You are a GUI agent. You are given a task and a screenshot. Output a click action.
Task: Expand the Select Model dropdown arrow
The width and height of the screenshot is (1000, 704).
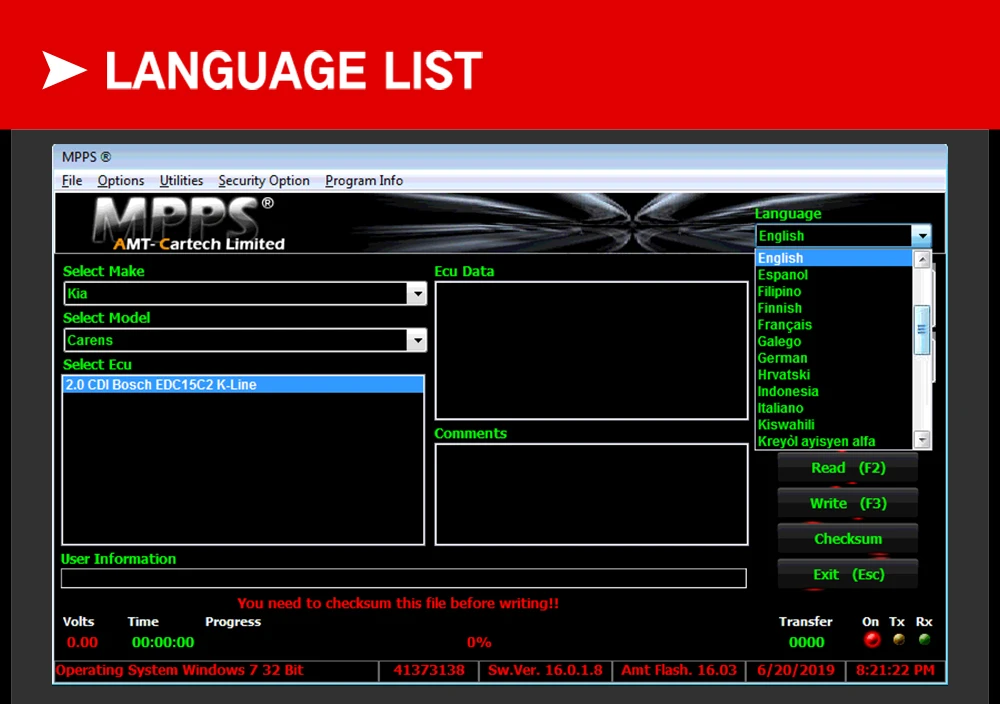417,341
